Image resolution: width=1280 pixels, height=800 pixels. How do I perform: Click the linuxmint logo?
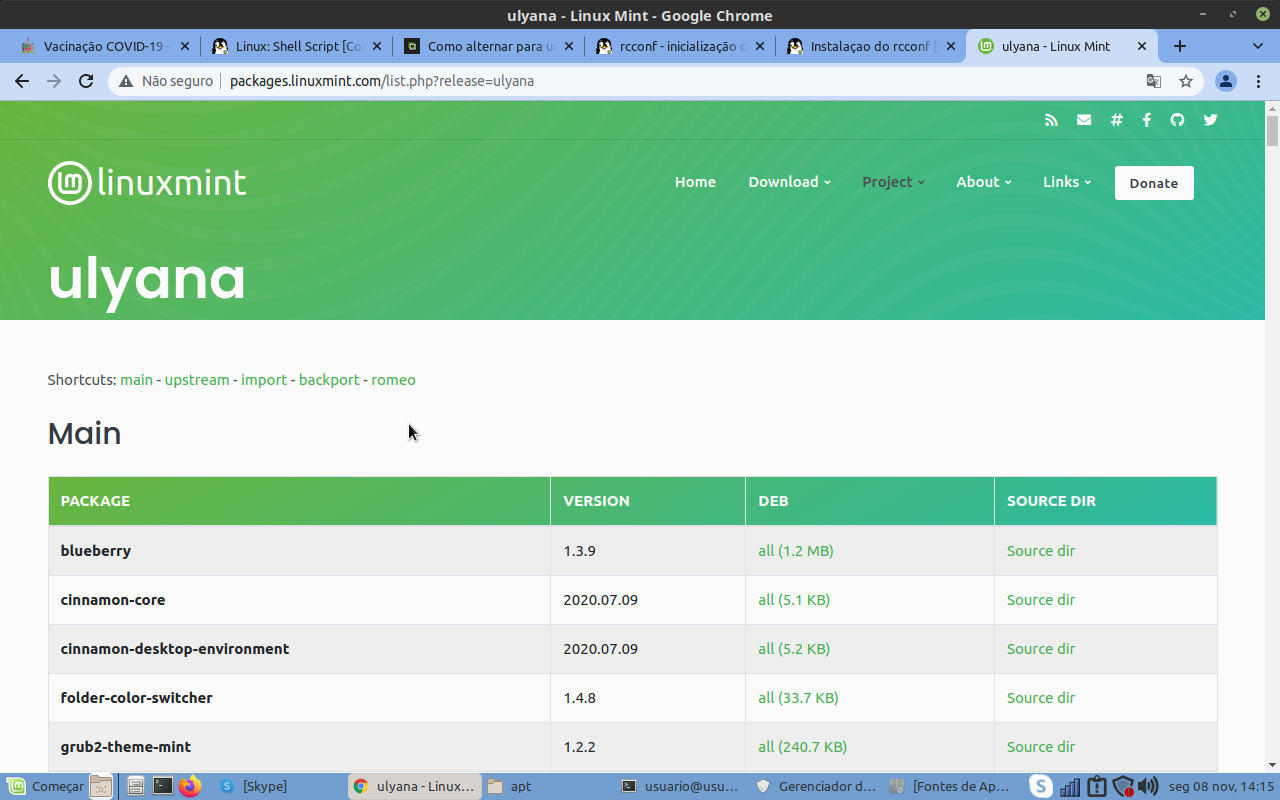tap(147, 183)
